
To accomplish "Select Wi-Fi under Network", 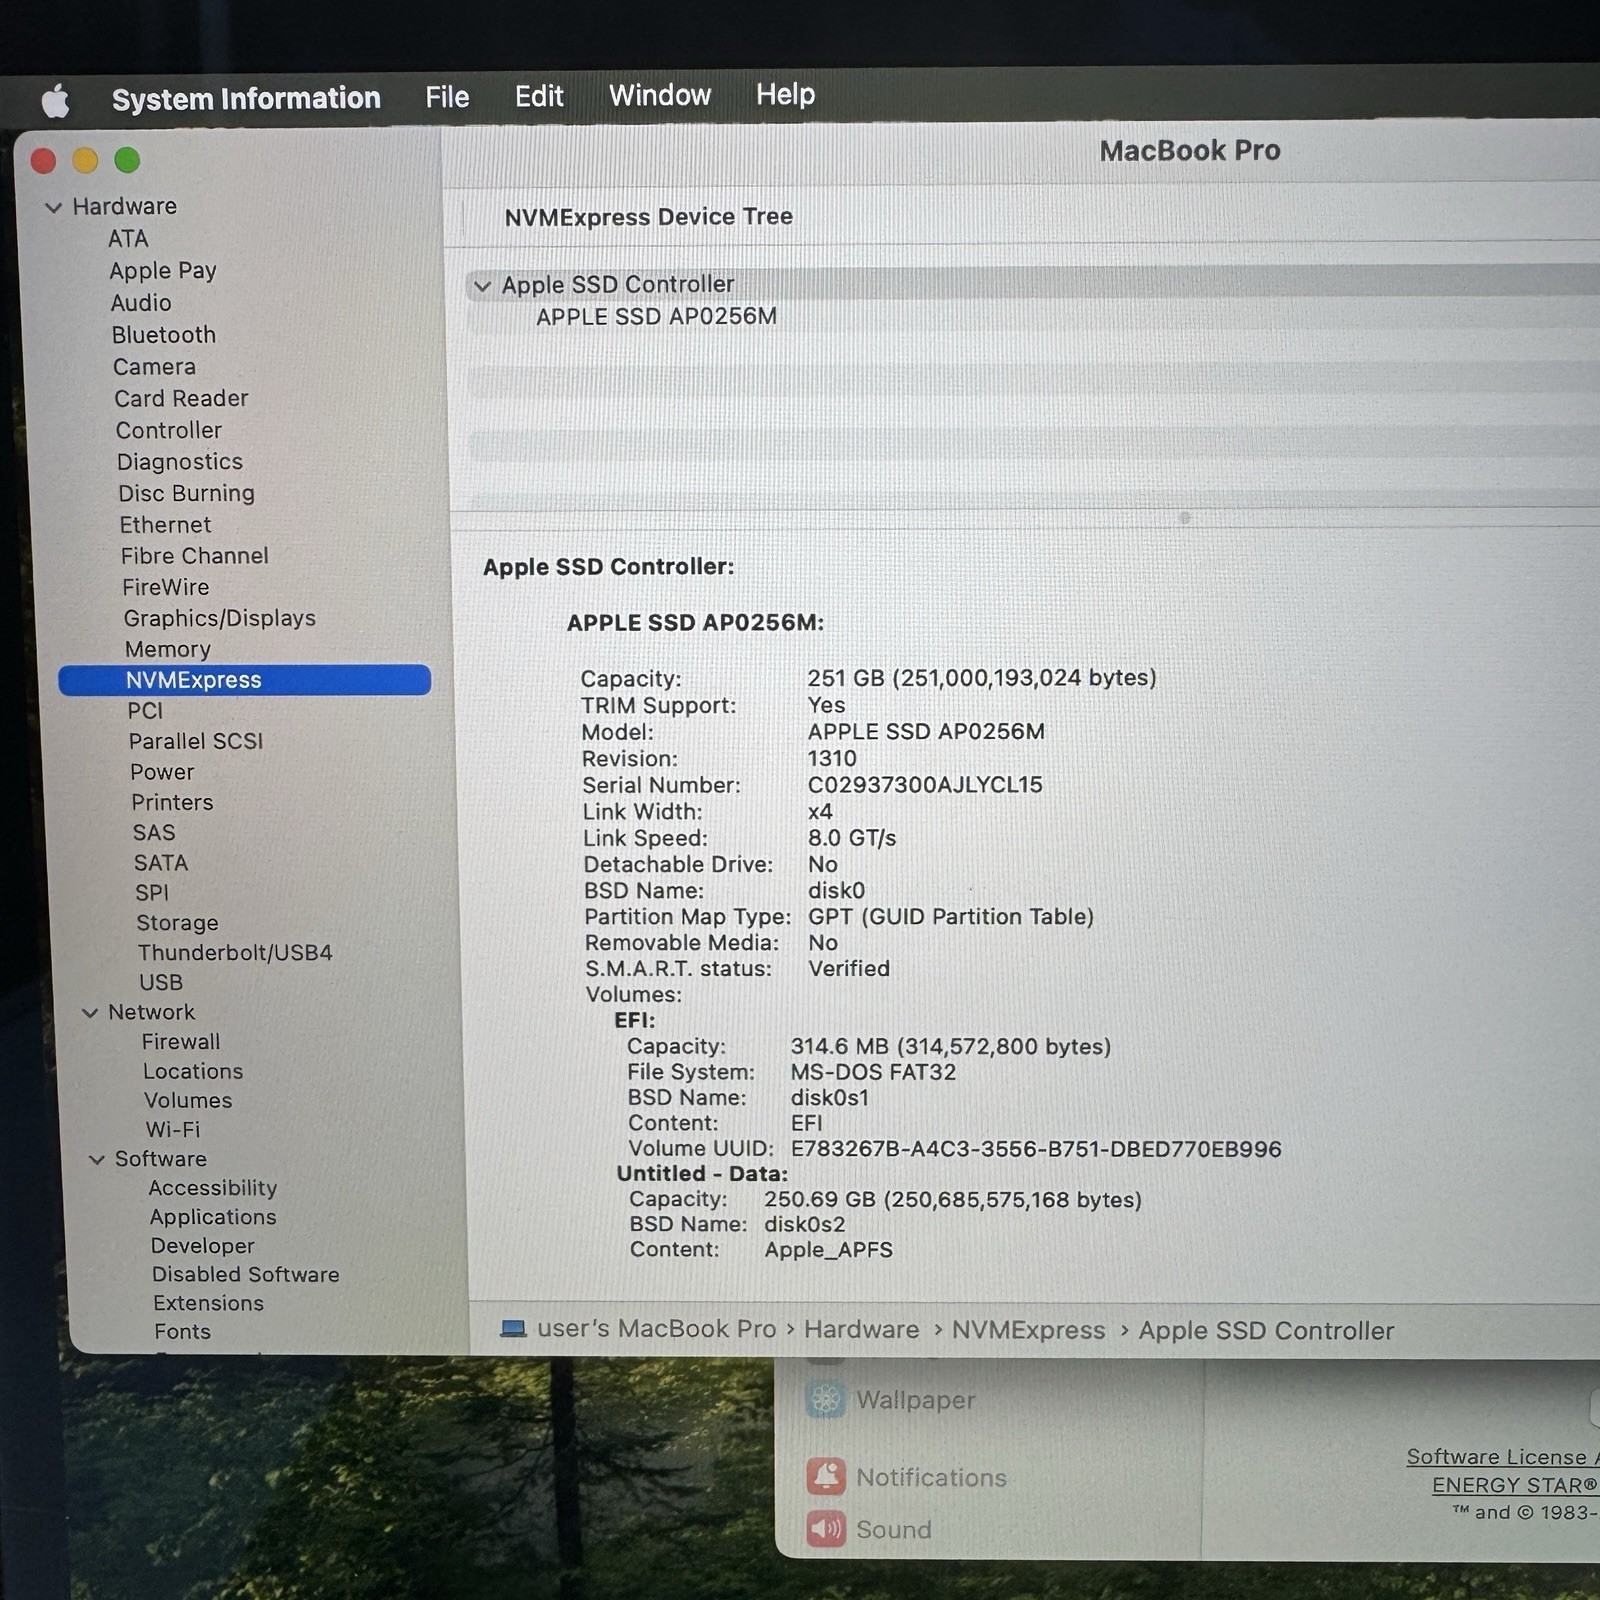I will coord(173,1129).
